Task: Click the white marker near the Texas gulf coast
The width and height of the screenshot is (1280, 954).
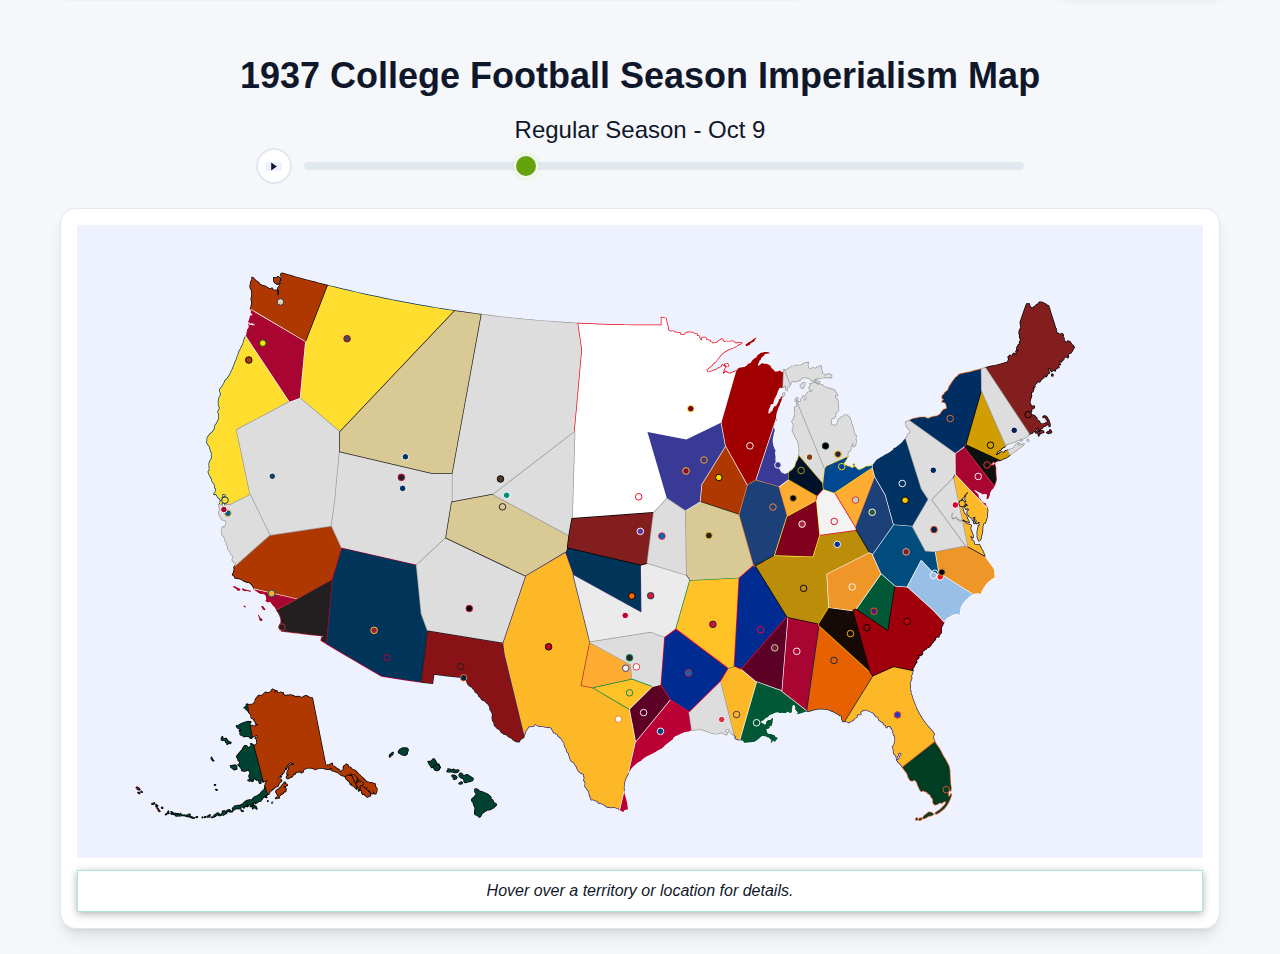Action: click(x=618, y=720)
